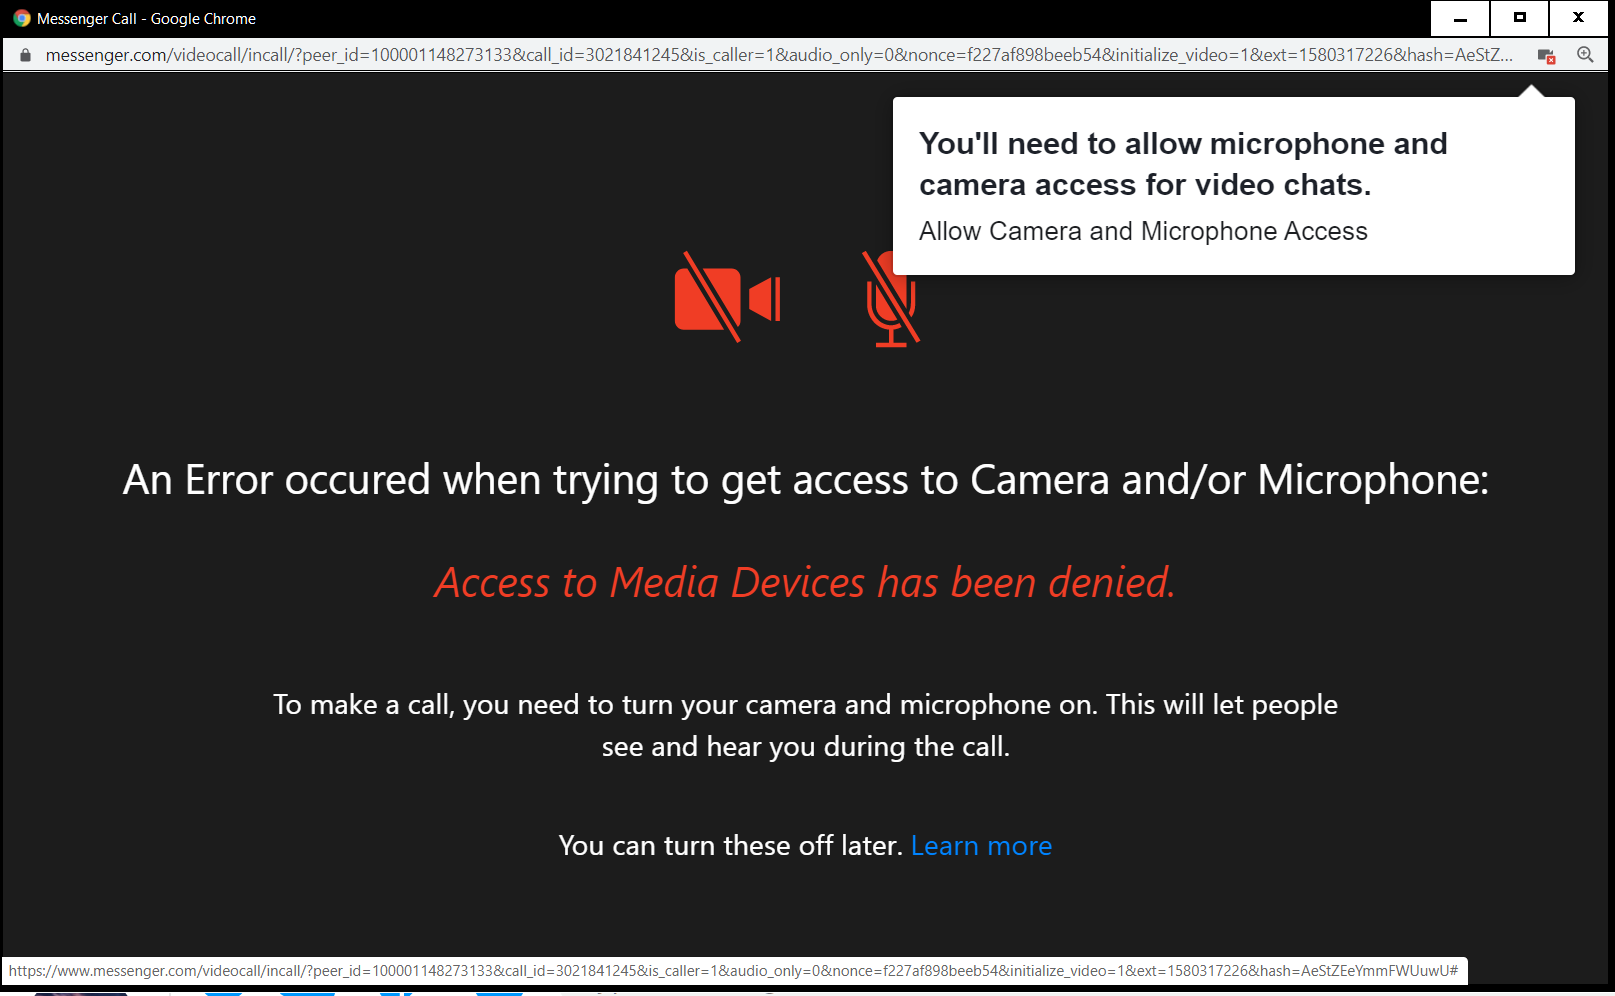Click the lock icon for site information
Image resolution: width=1615 pixels, height=996 pixels.
click(x=26, y=55)
